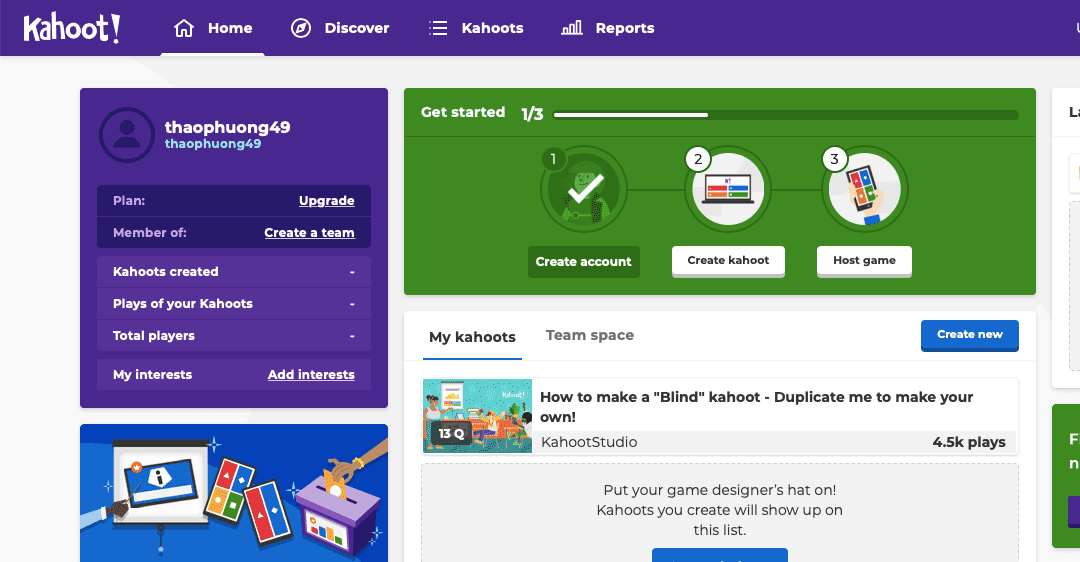
Task: Click the Create a team link
Action: [x=309, y=233]
